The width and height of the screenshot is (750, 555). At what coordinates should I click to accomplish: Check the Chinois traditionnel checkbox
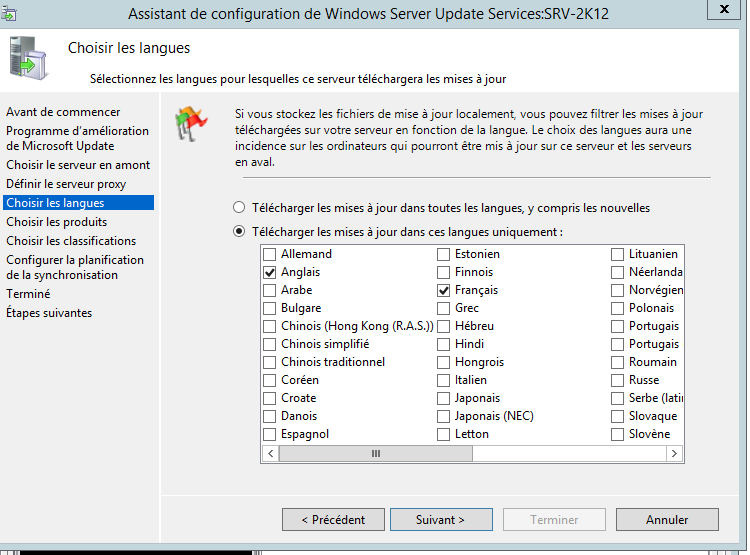pos(270,362)
